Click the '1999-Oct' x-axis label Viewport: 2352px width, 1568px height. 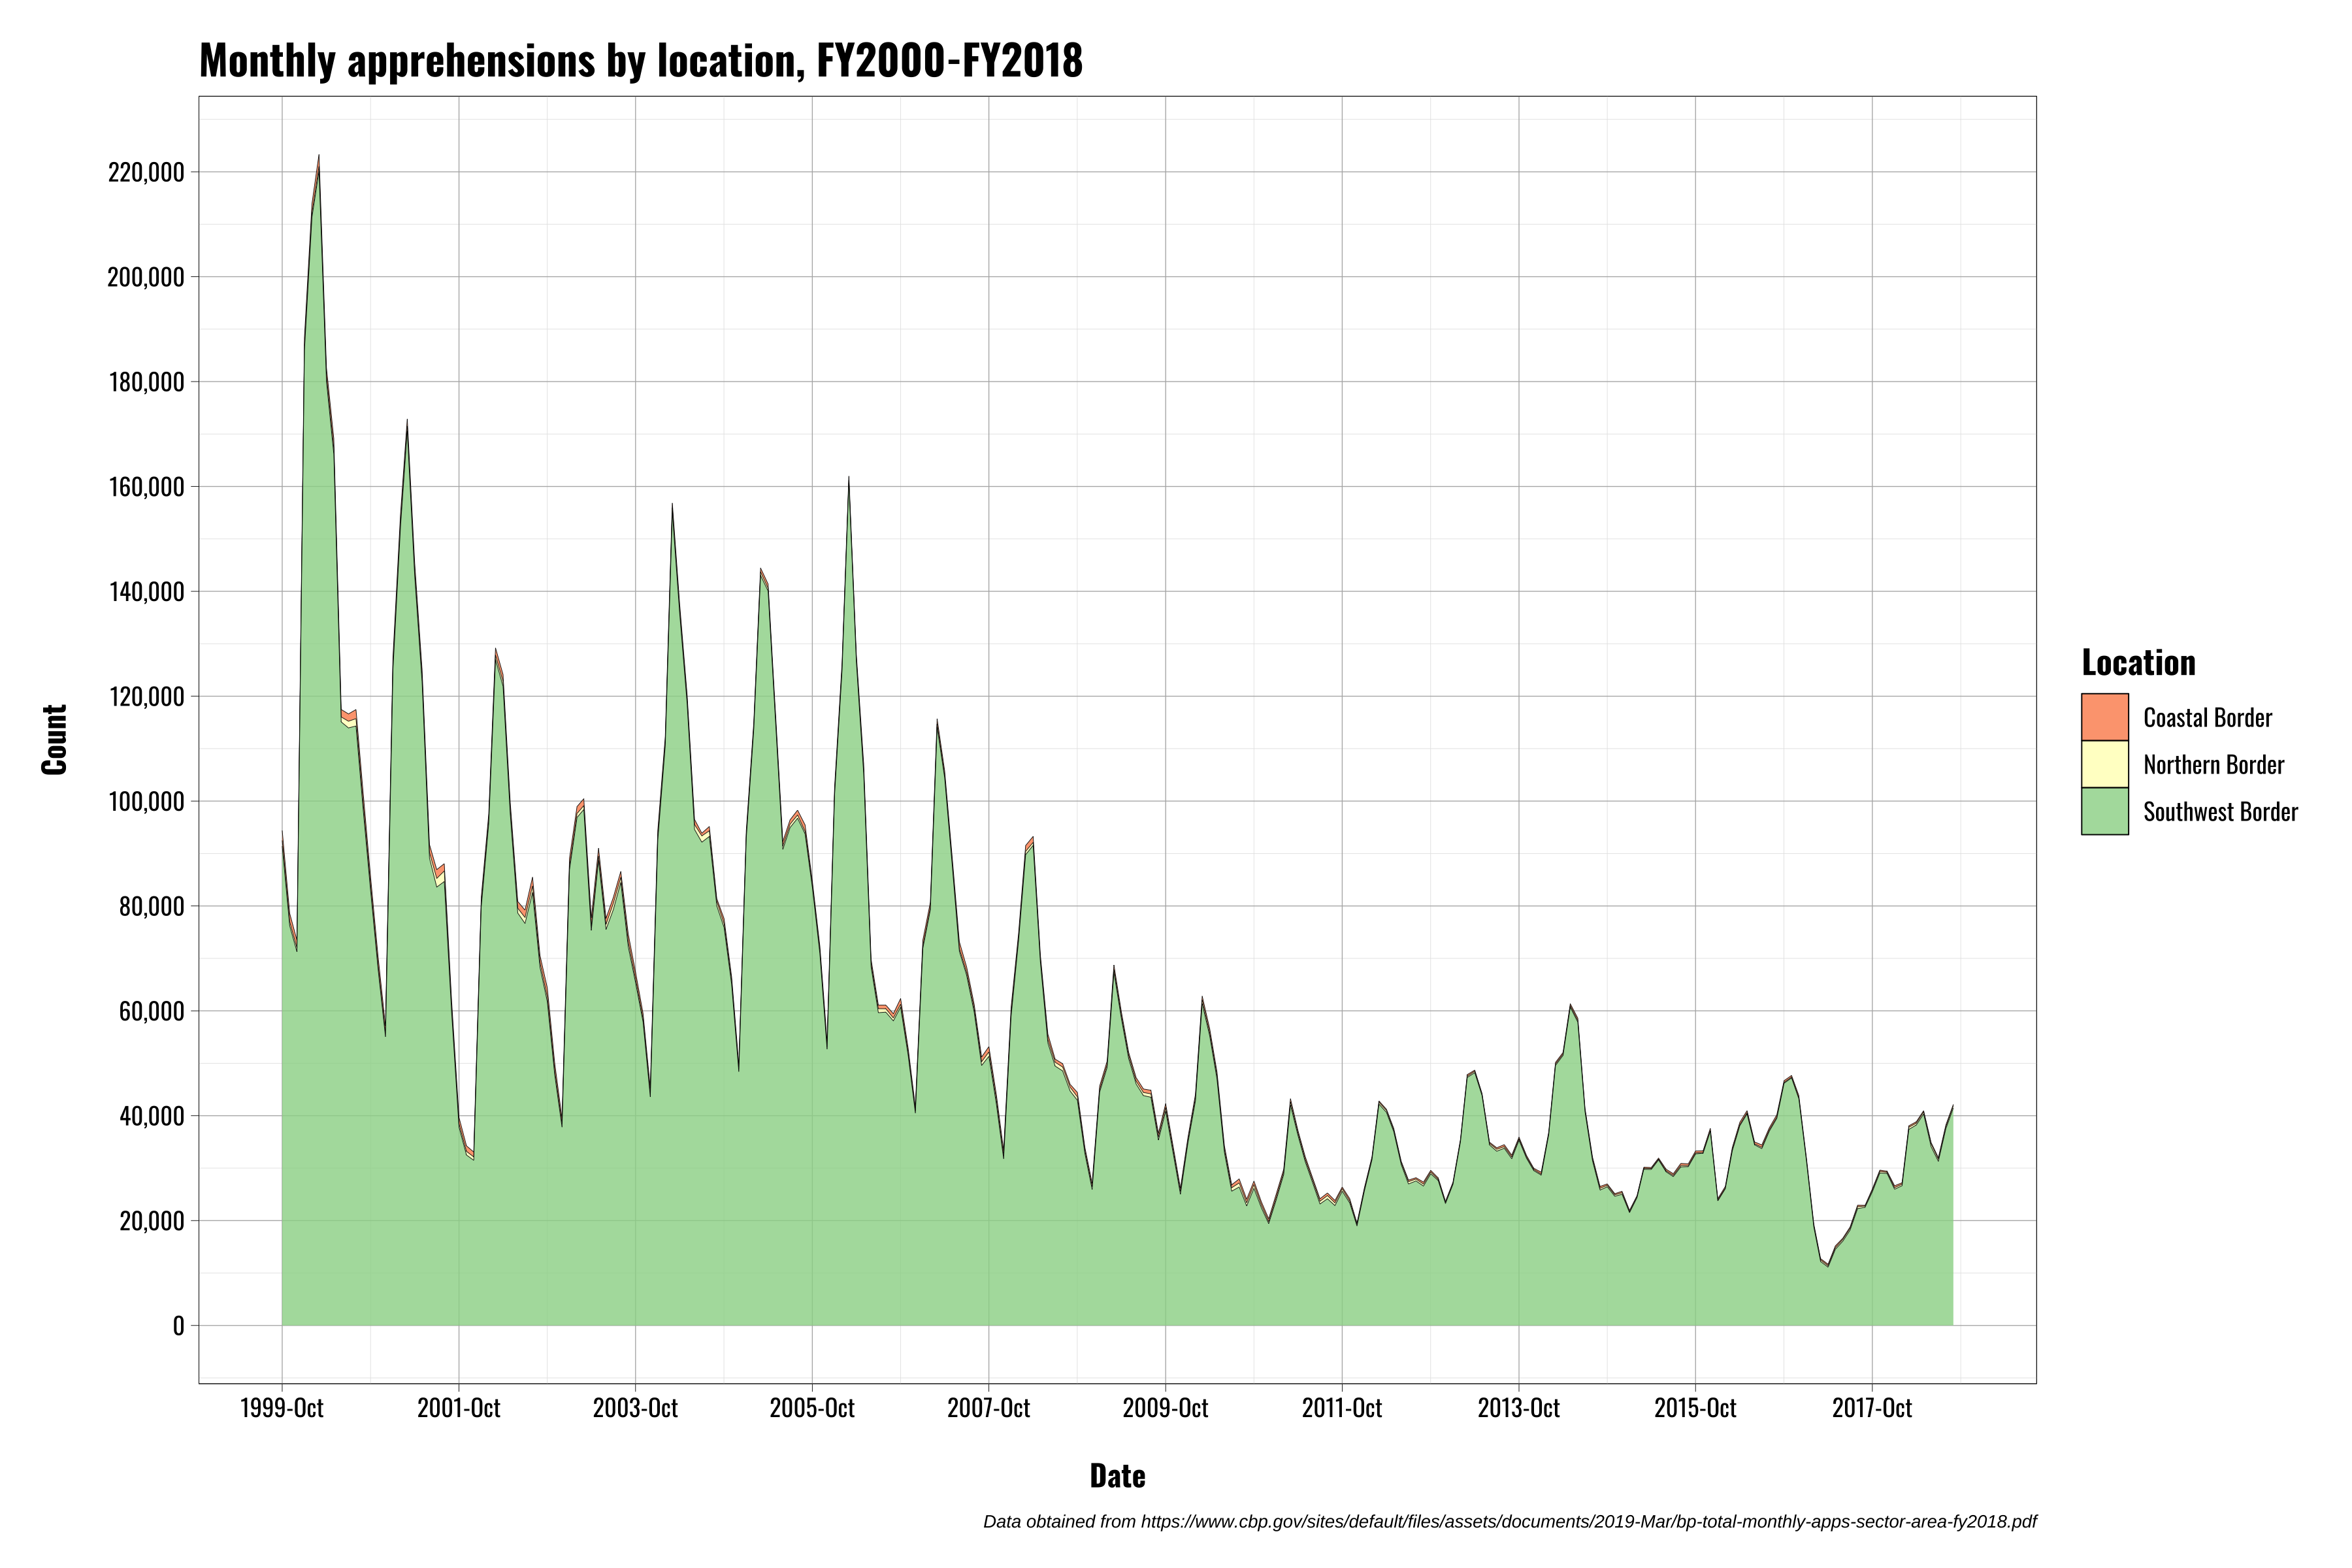(x=282, y=1408)
